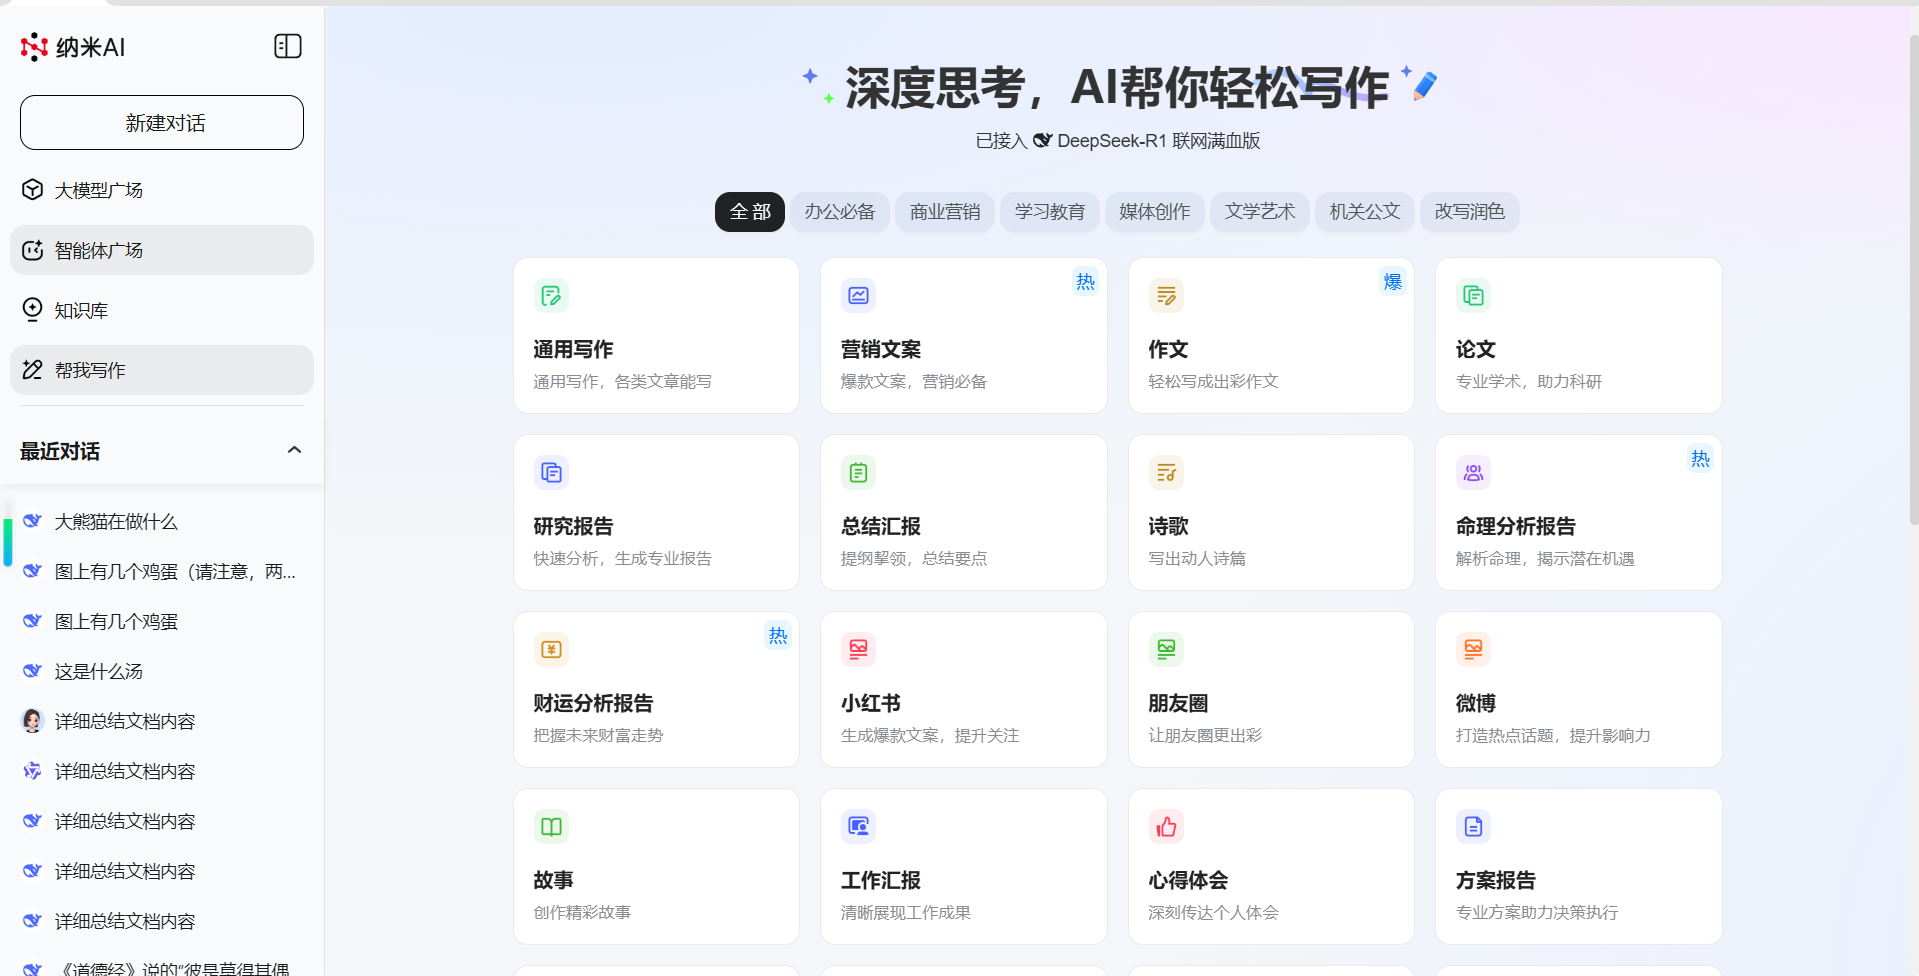The image size is (1919, 976).
Task: Click the 财运分析报告 yen icon
Action: tap(551, 650)
